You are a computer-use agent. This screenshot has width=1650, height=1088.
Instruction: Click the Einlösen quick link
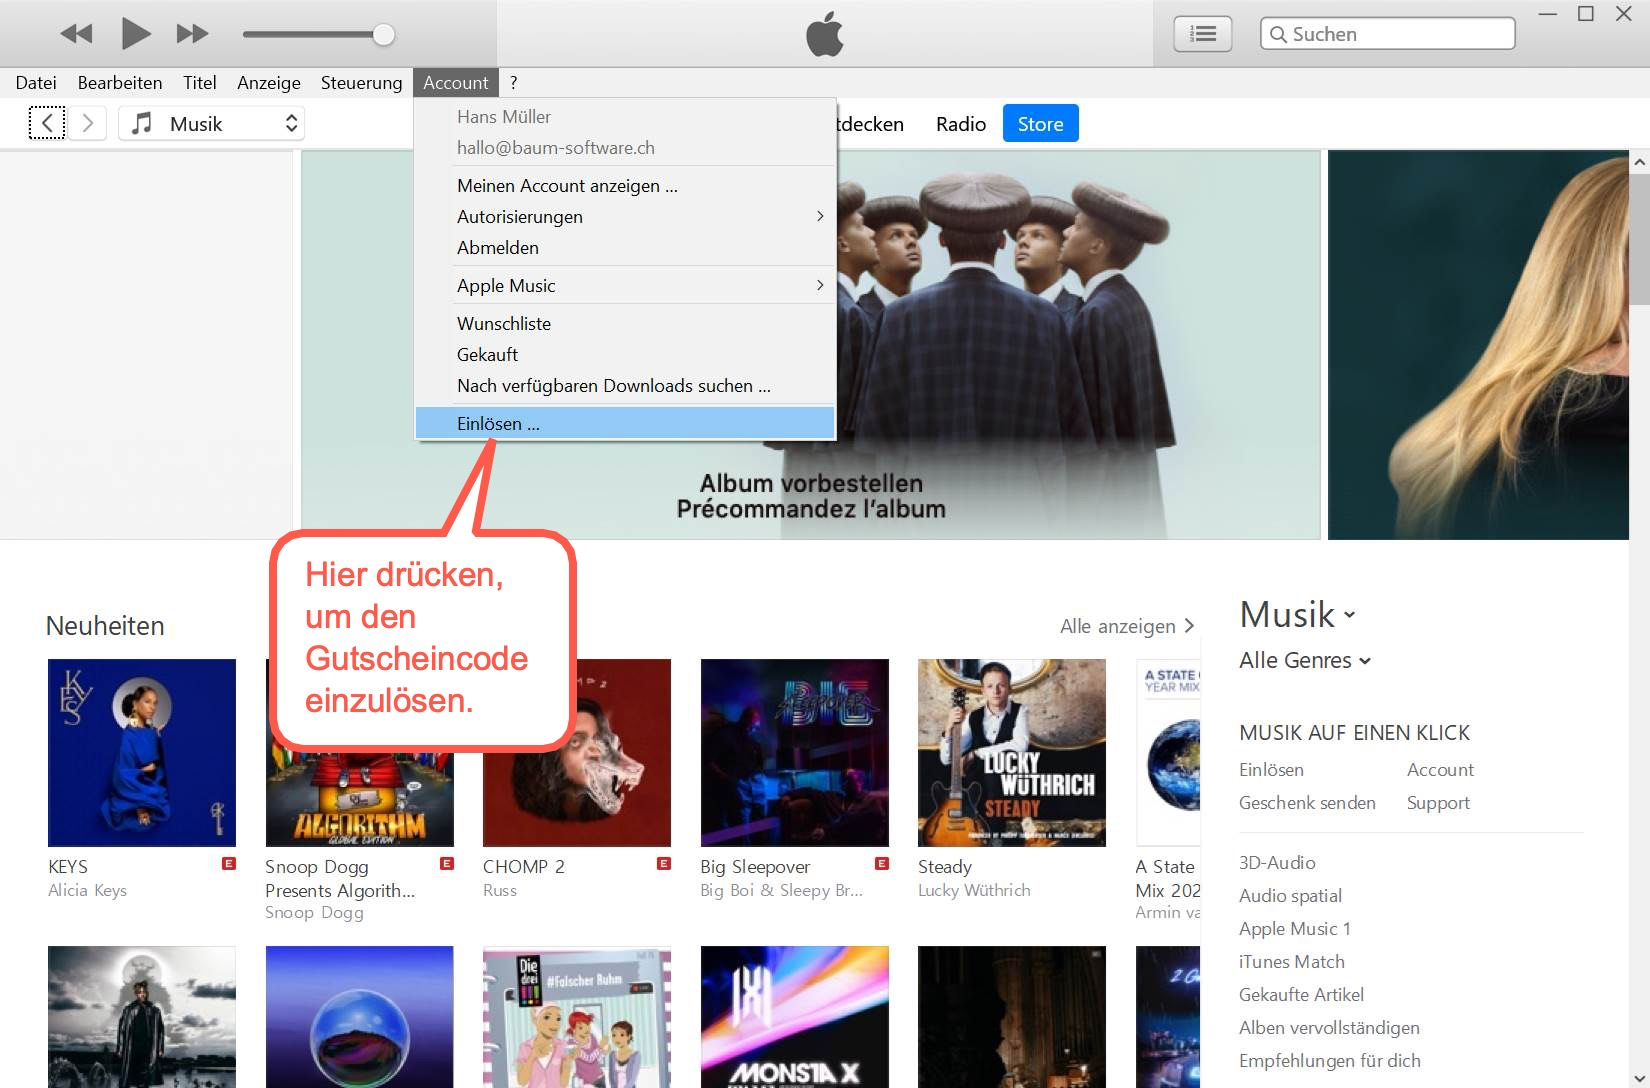(1271, 770)
